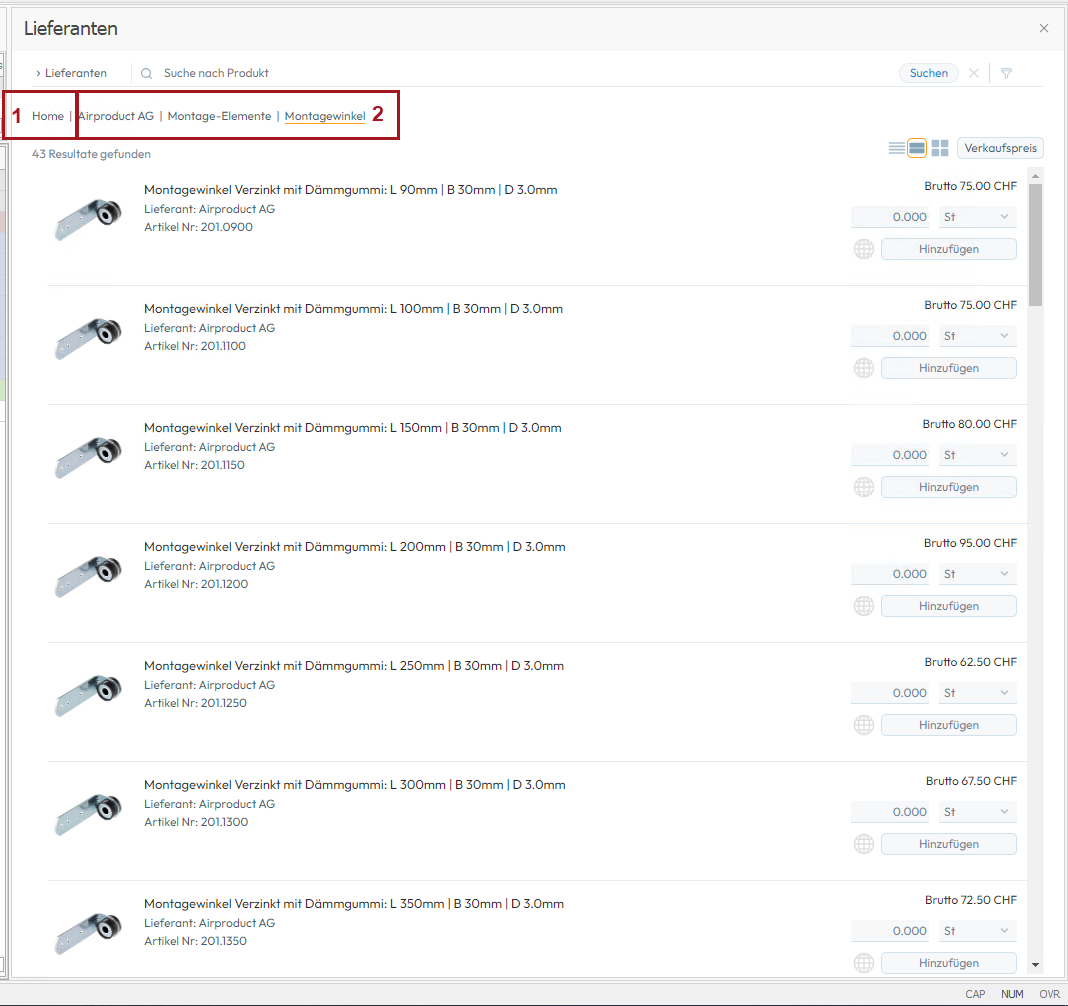
Task: Select Montagewinkel breadcrumb
Action: [x=325, y=116]
